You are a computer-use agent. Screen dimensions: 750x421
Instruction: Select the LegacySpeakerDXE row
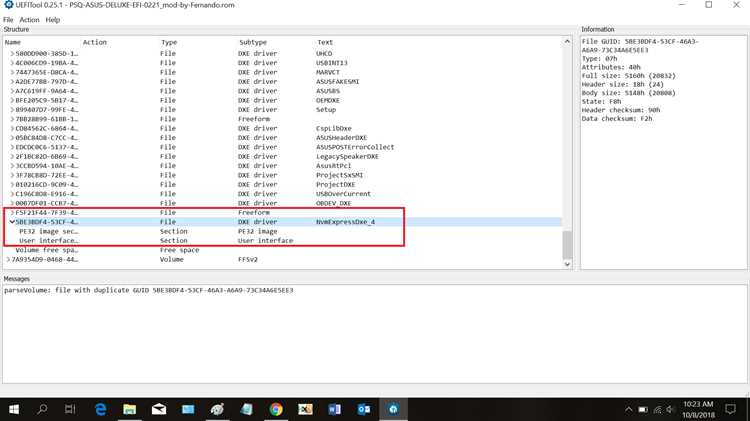[282, 156]
